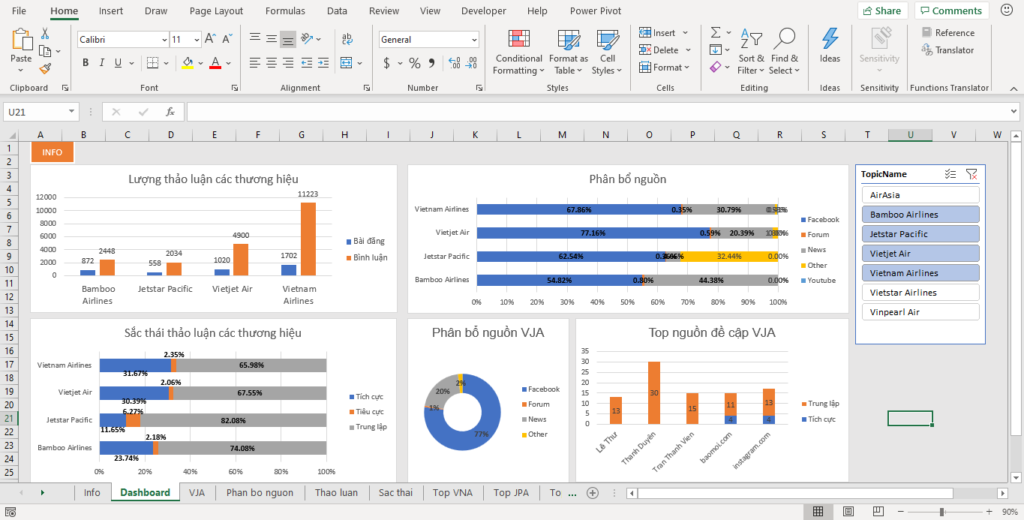Image resolution: width=1024 pixels, height=520 pixels.
Task: Select Vietstar Airlines in the slicer
Action: [920, 293]
